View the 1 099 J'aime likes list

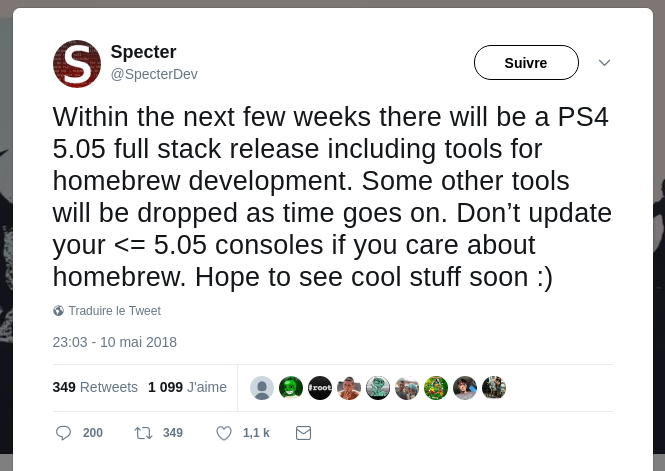187,387
